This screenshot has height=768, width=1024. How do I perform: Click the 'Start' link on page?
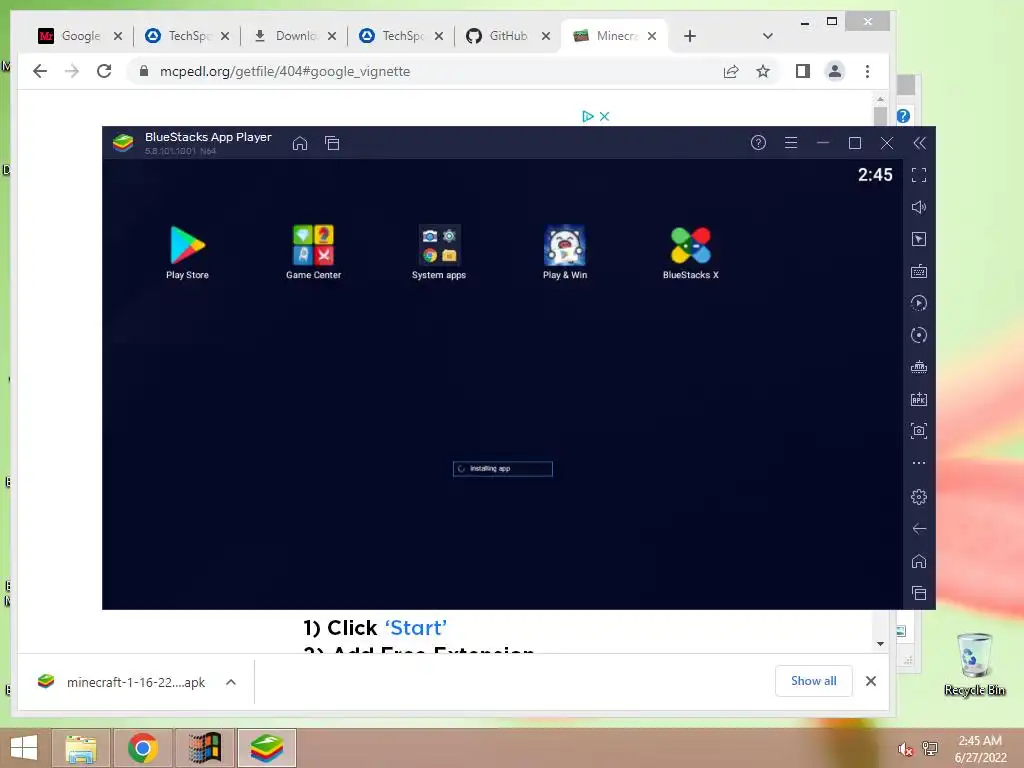416,628
